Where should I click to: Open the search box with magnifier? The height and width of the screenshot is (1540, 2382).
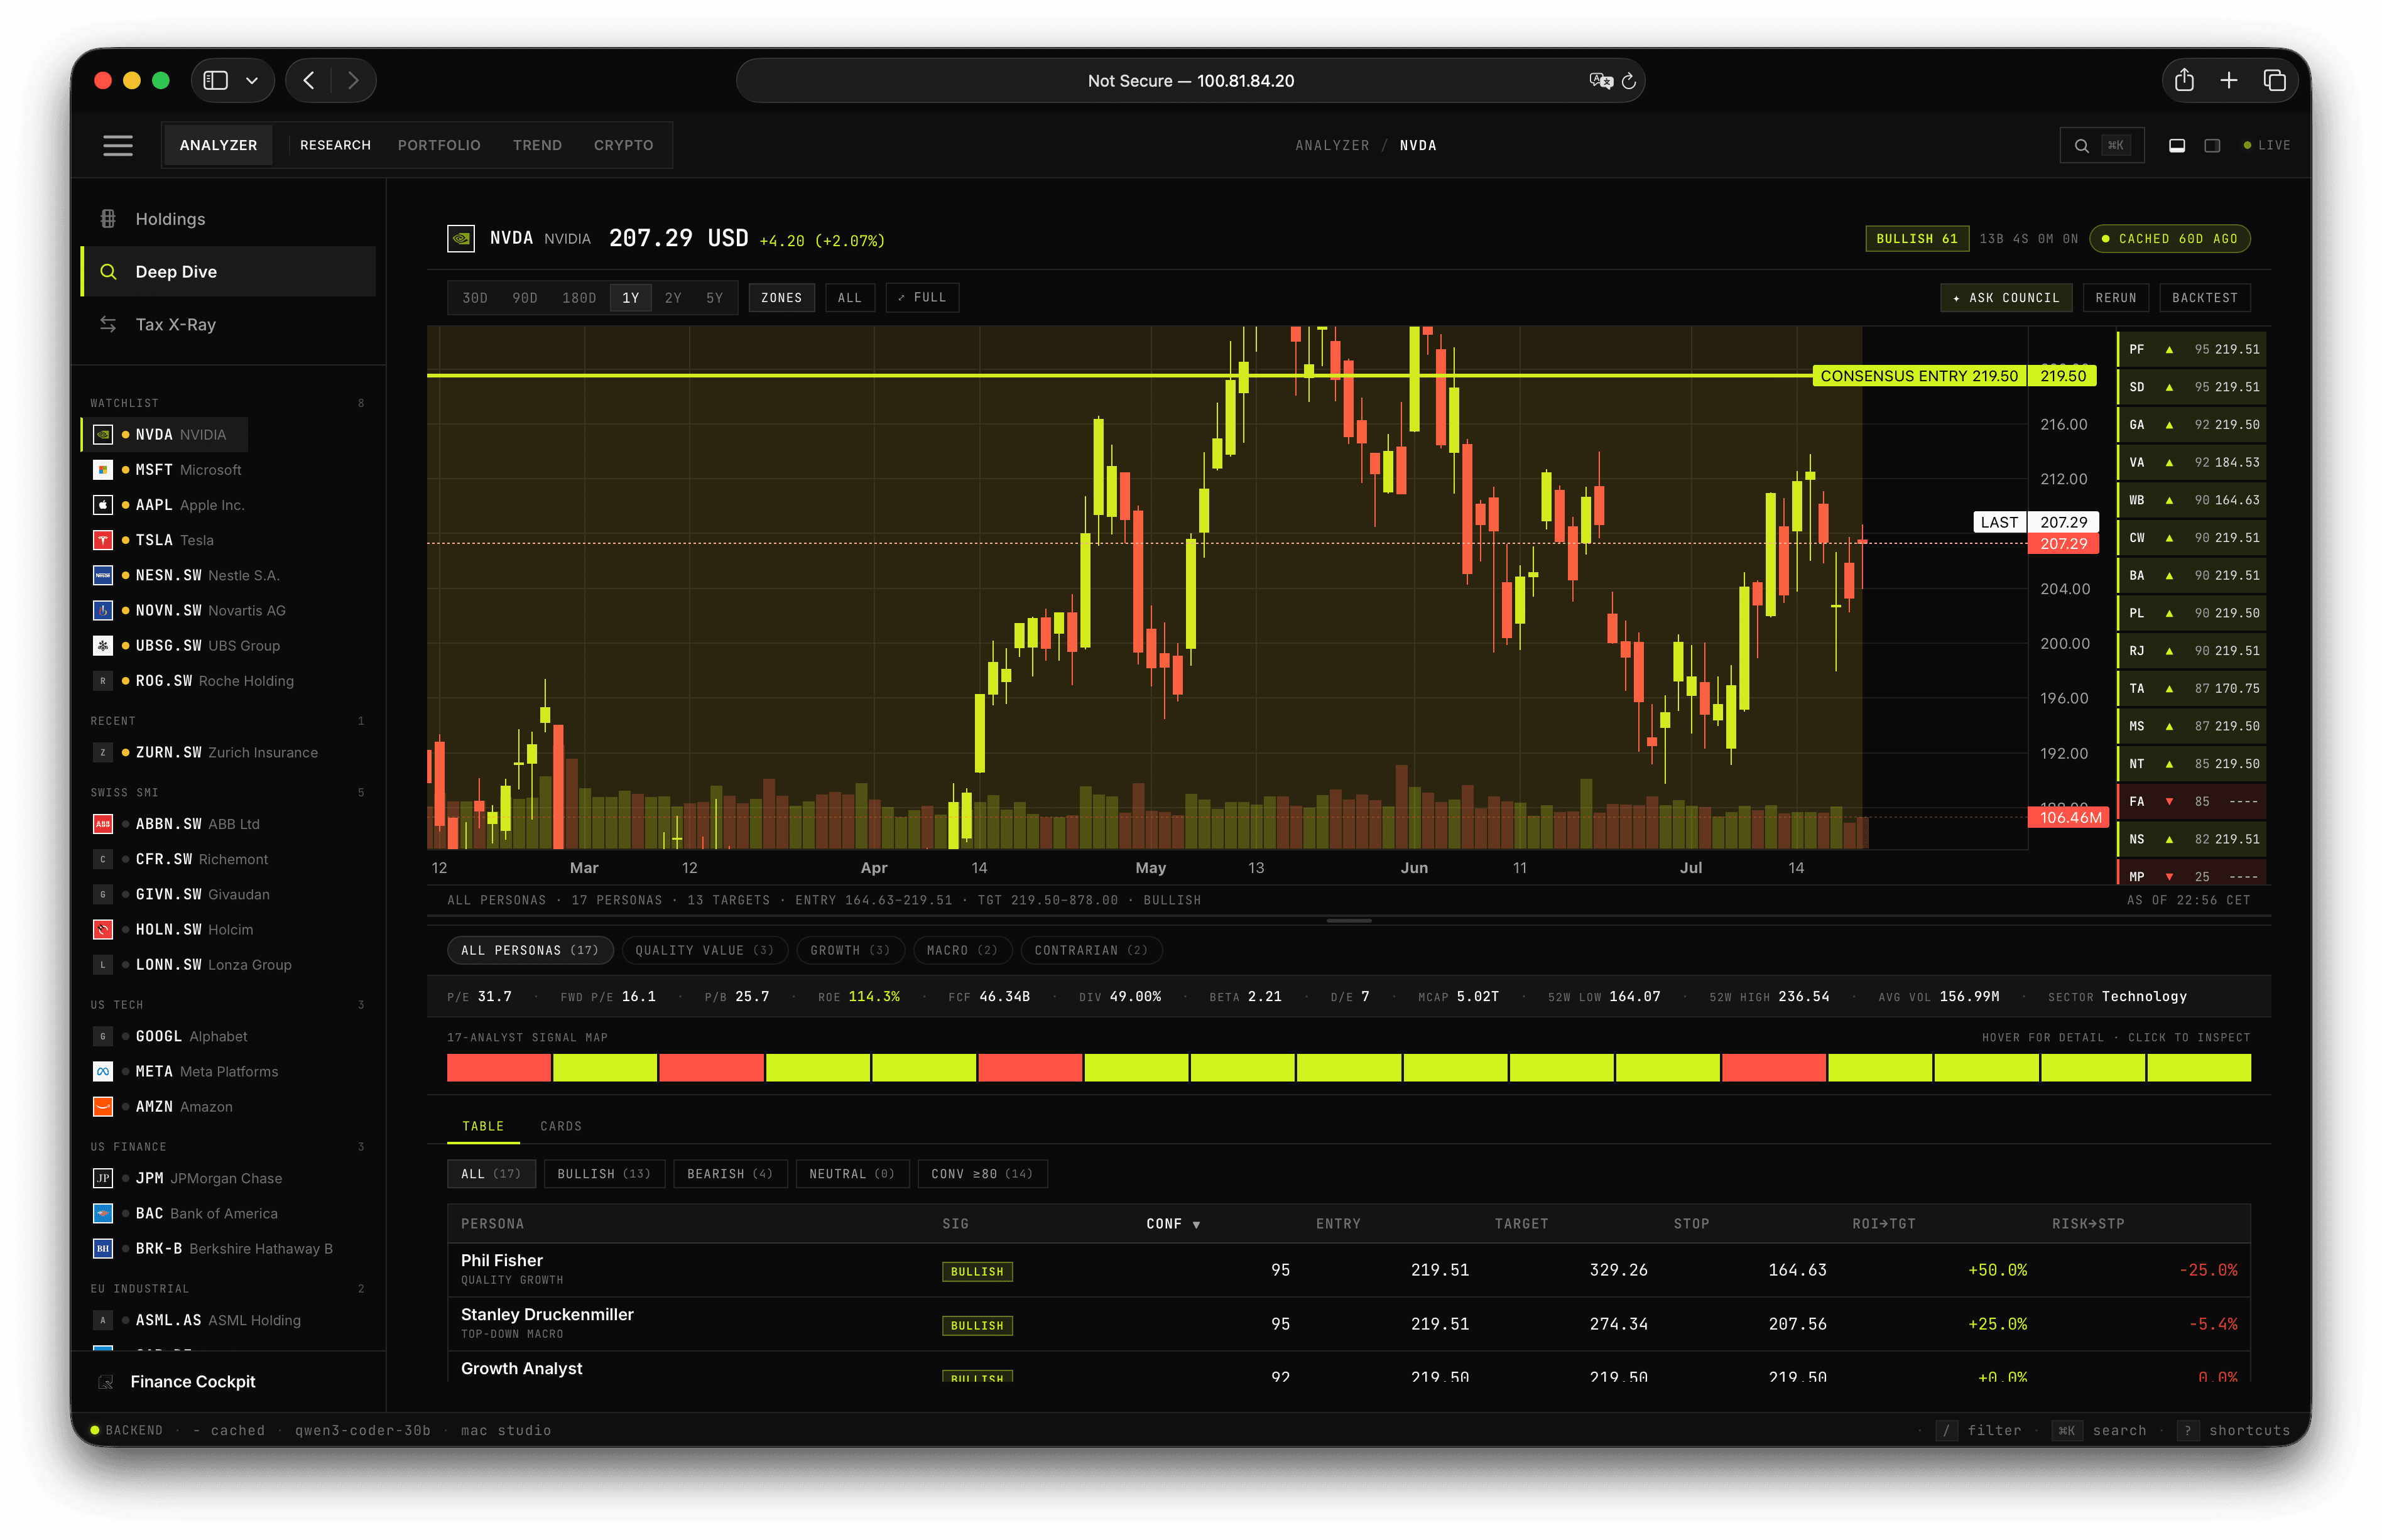(x=2101, y=145)
